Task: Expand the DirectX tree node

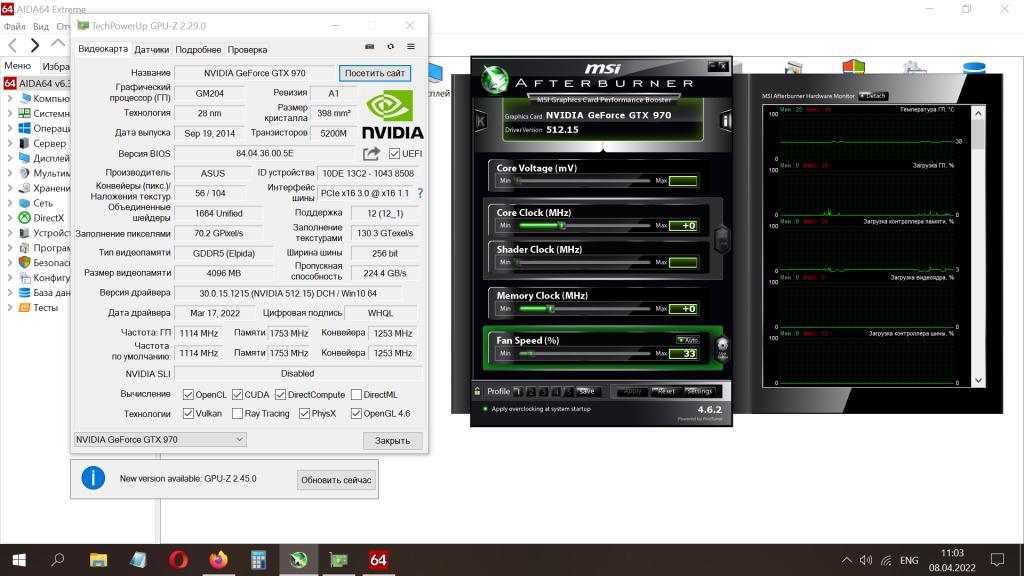Action: [10, 218]
